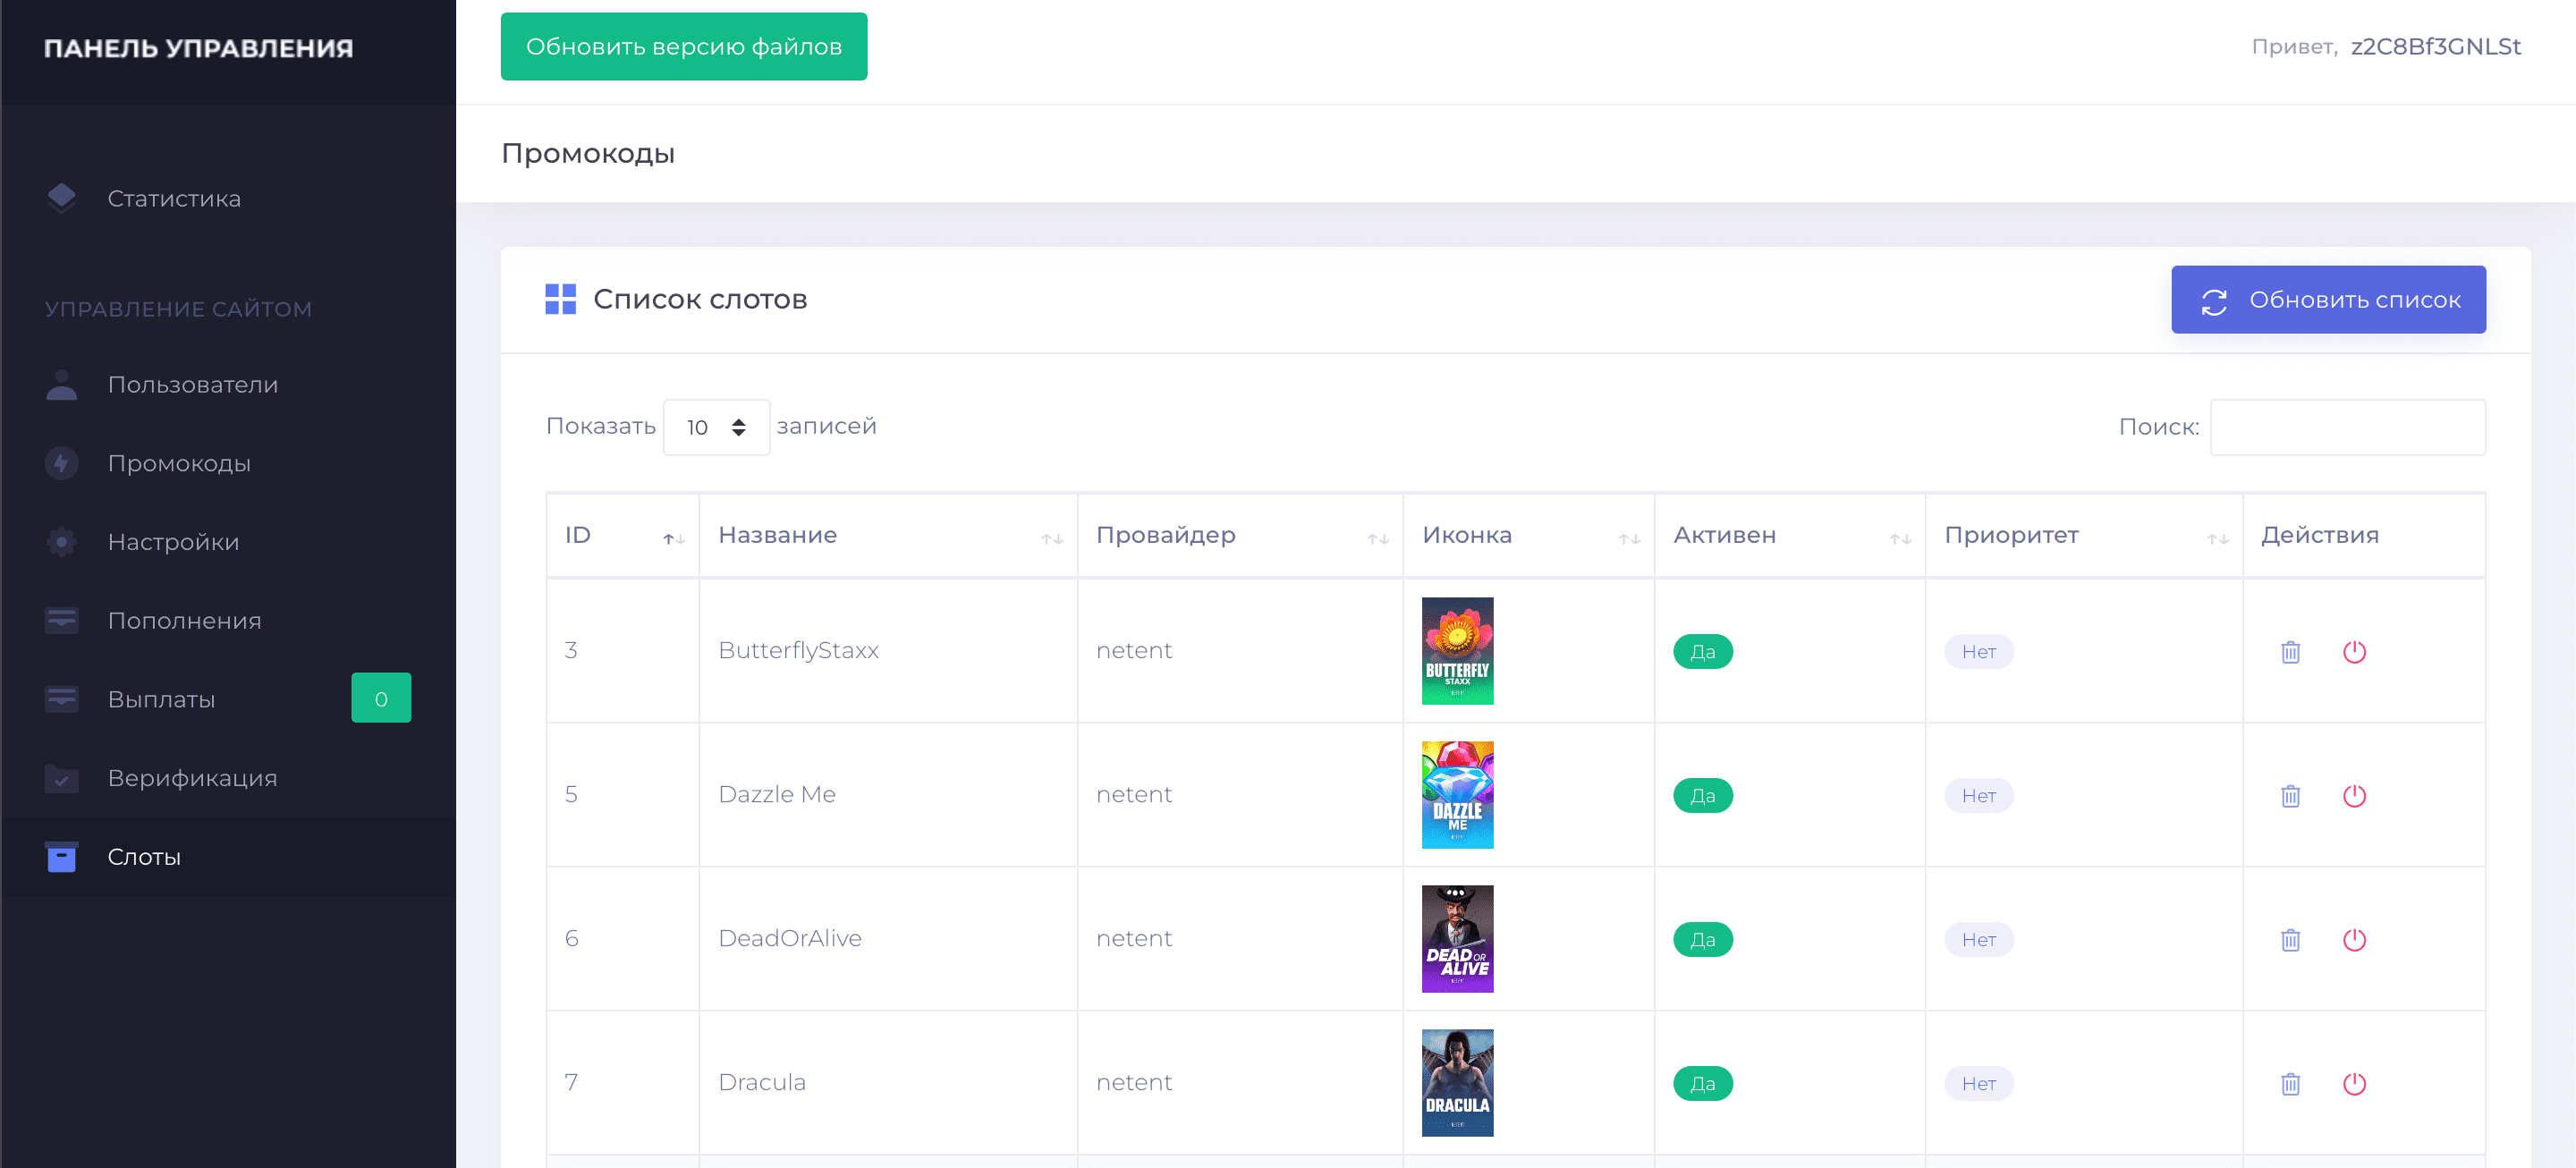The image size is (2576, 1168).
Task: Click the Statistics layers icon in sidebar
Action: tap(61, 198)
